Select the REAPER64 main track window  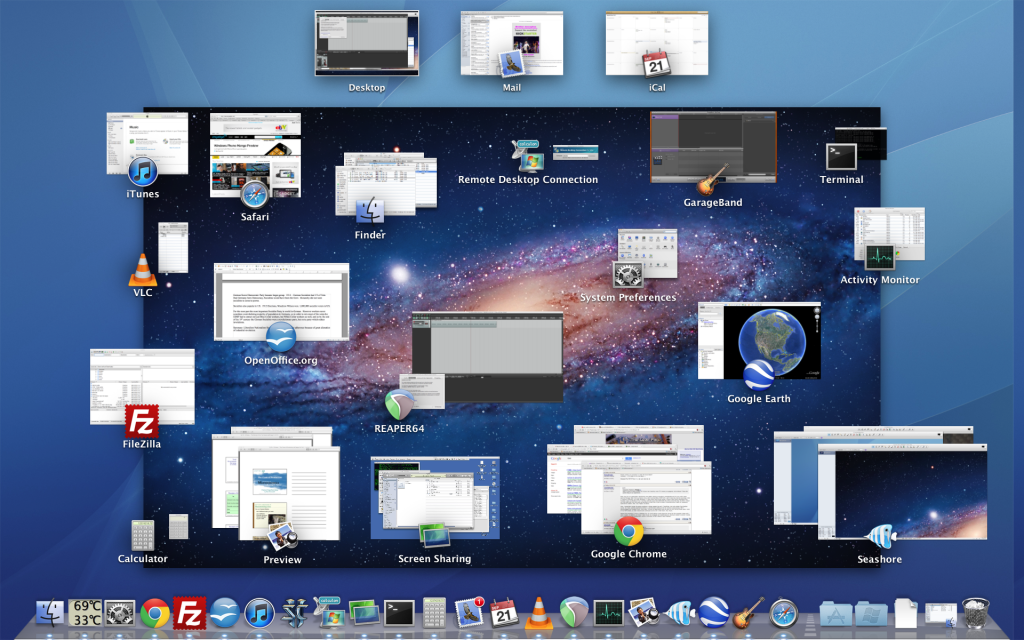[487, 357]
